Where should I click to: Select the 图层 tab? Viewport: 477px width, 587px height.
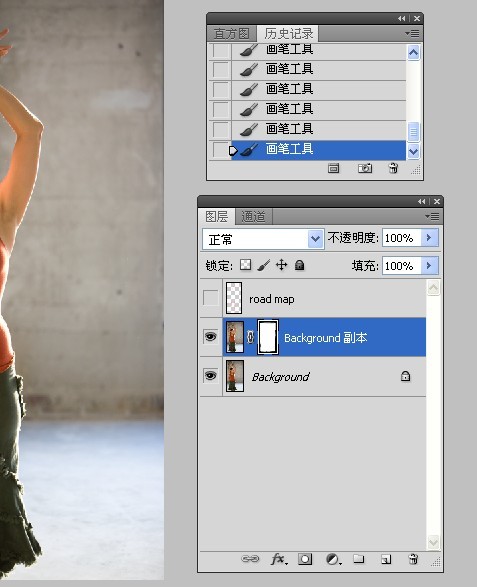tap(217, 216)
